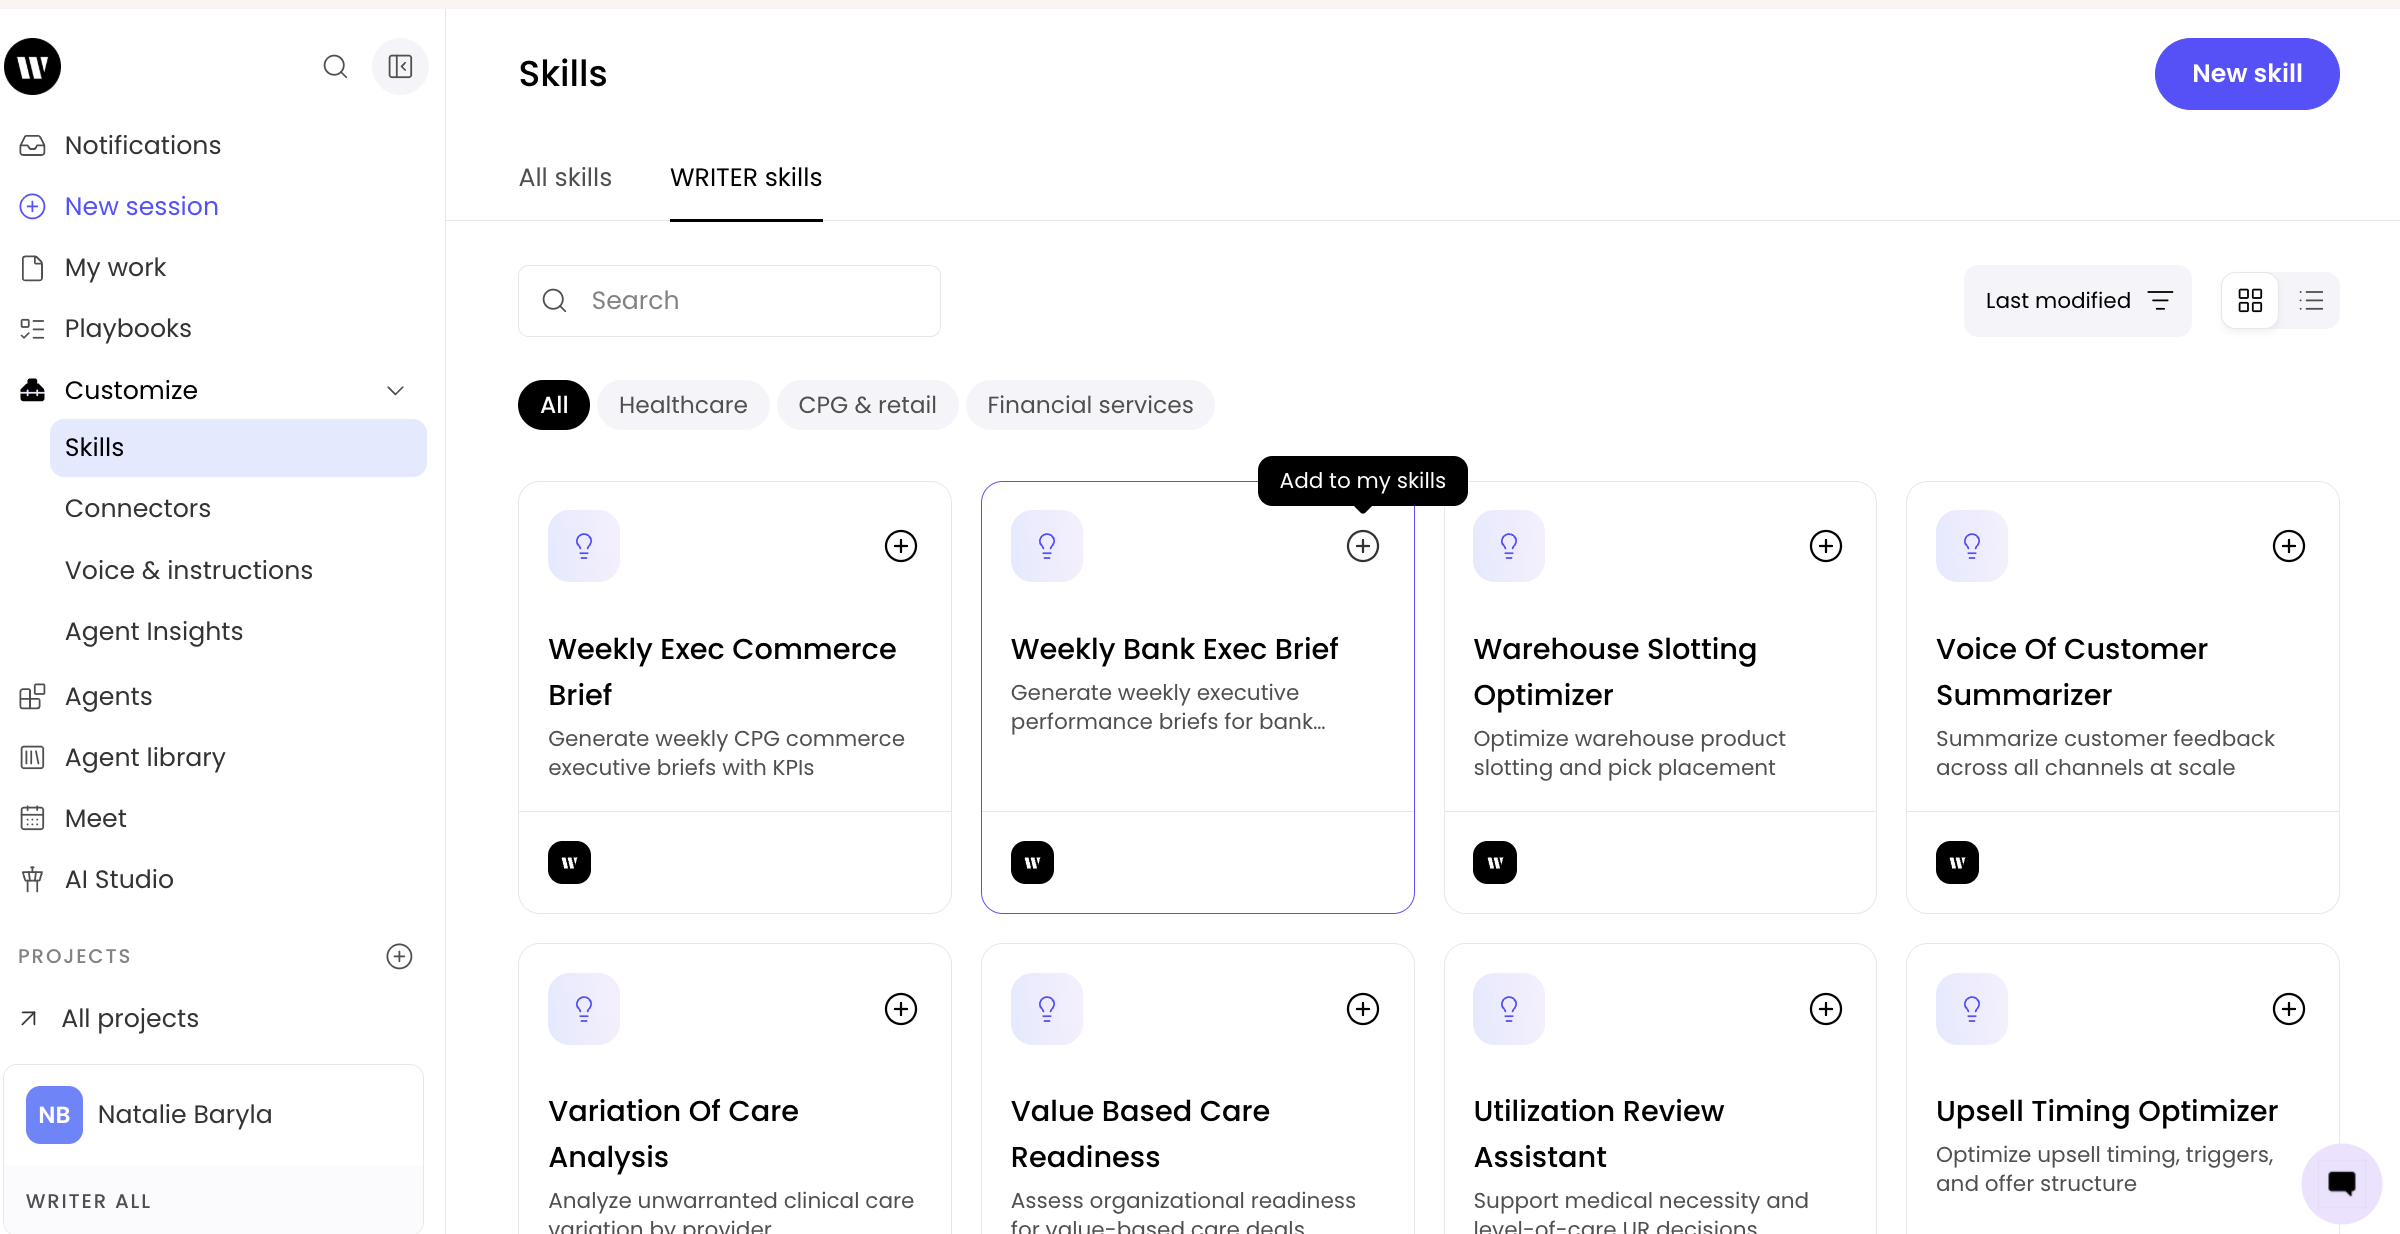Click the add project plus icon
2400x1234 pixels.
(399, 956)
